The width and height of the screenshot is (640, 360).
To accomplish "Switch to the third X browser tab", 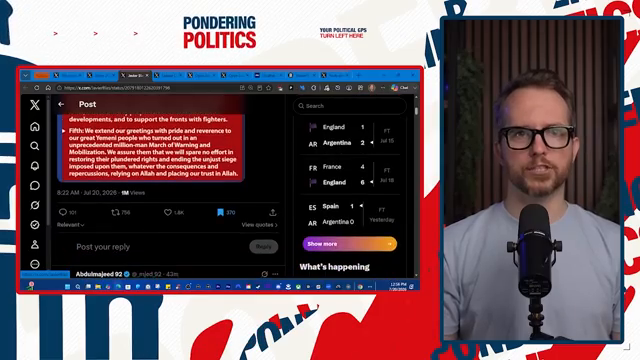I will [135, 76].
